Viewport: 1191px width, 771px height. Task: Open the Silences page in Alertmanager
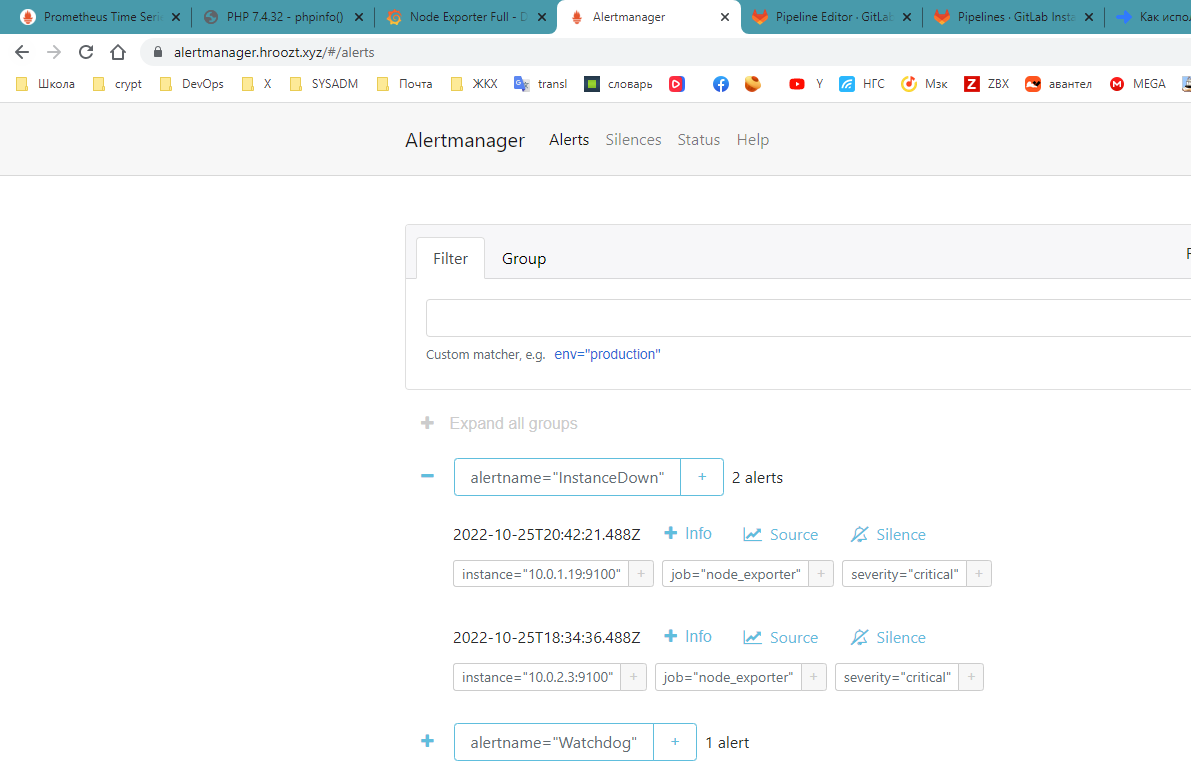point(633,139)
